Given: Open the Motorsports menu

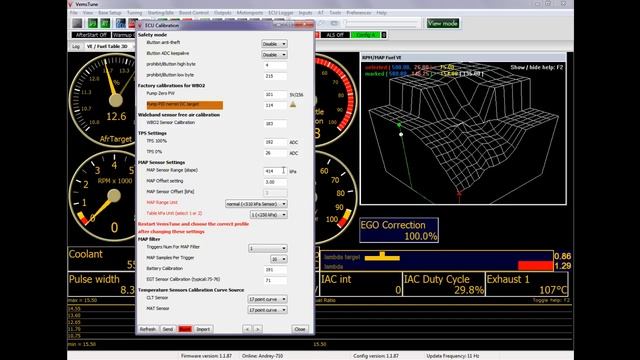Looking at the screenshot, I should [250, 13].
